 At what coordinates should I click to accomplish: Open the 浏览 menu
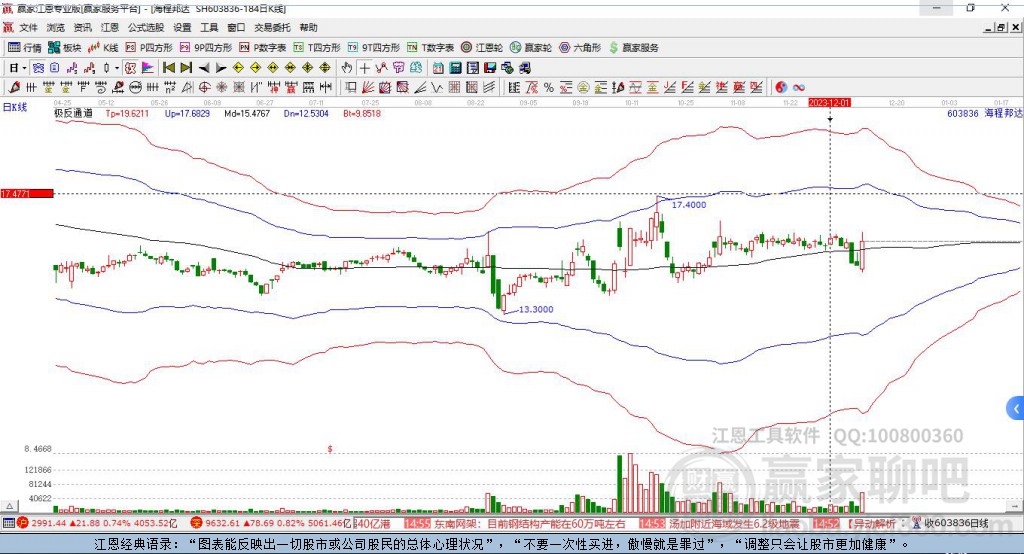(56, 27)
